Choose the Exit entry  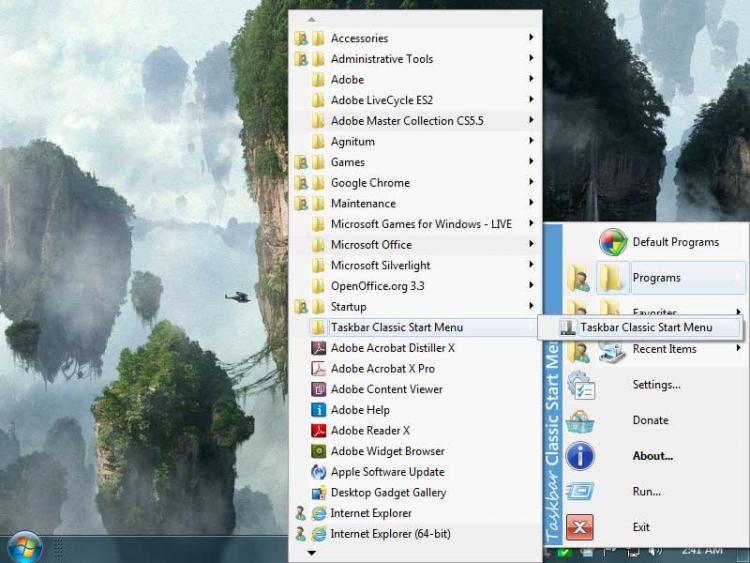pos(641,527)
